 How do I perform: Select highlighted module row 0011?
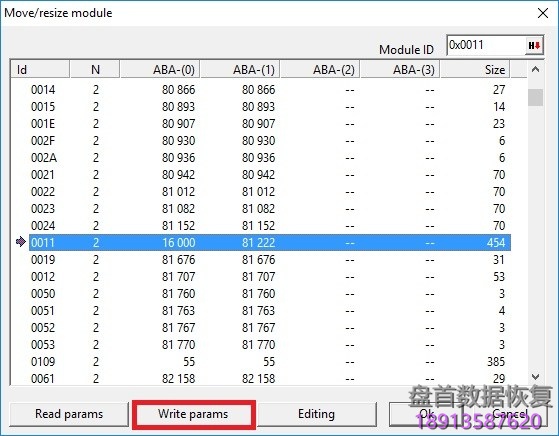pos(270,243)
